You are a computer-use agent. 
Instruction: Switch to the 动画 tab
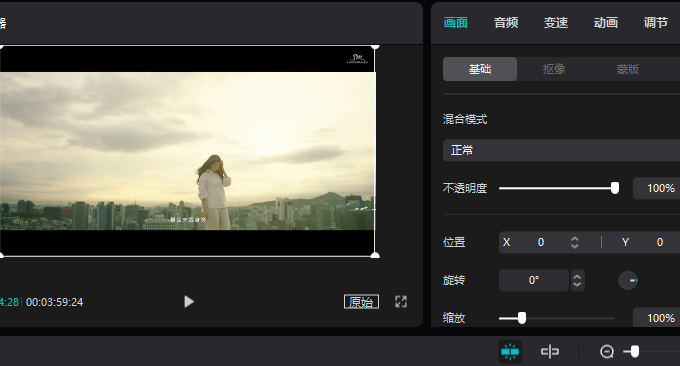click(605, 23)
